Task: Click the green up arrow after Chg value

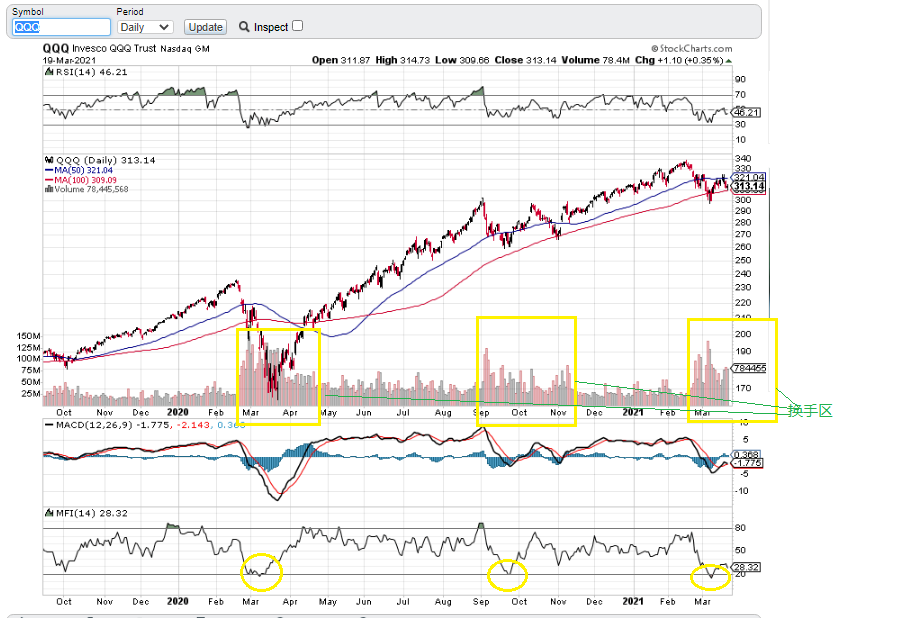Action: point(728,60)
